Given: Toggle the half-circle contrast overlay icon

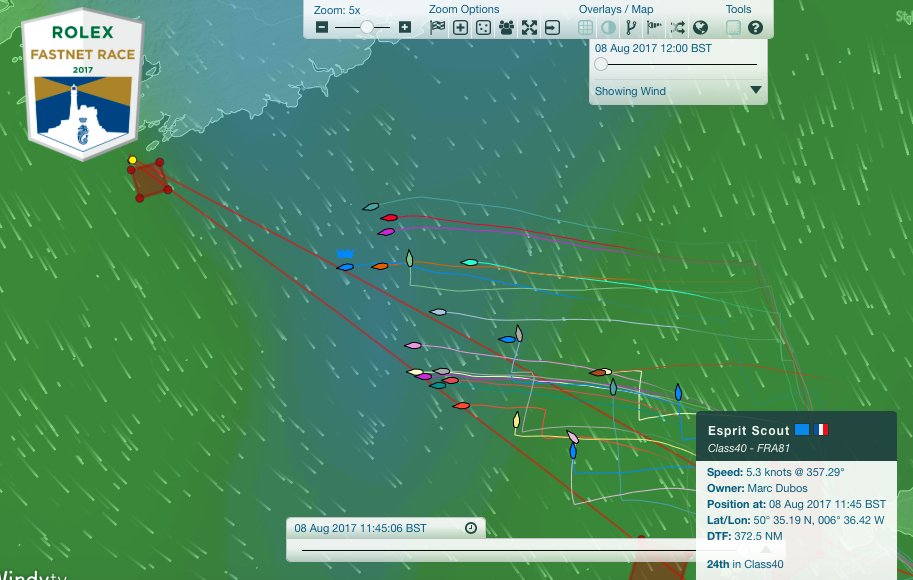Looking at the screenshot, I should pos(608,27).
